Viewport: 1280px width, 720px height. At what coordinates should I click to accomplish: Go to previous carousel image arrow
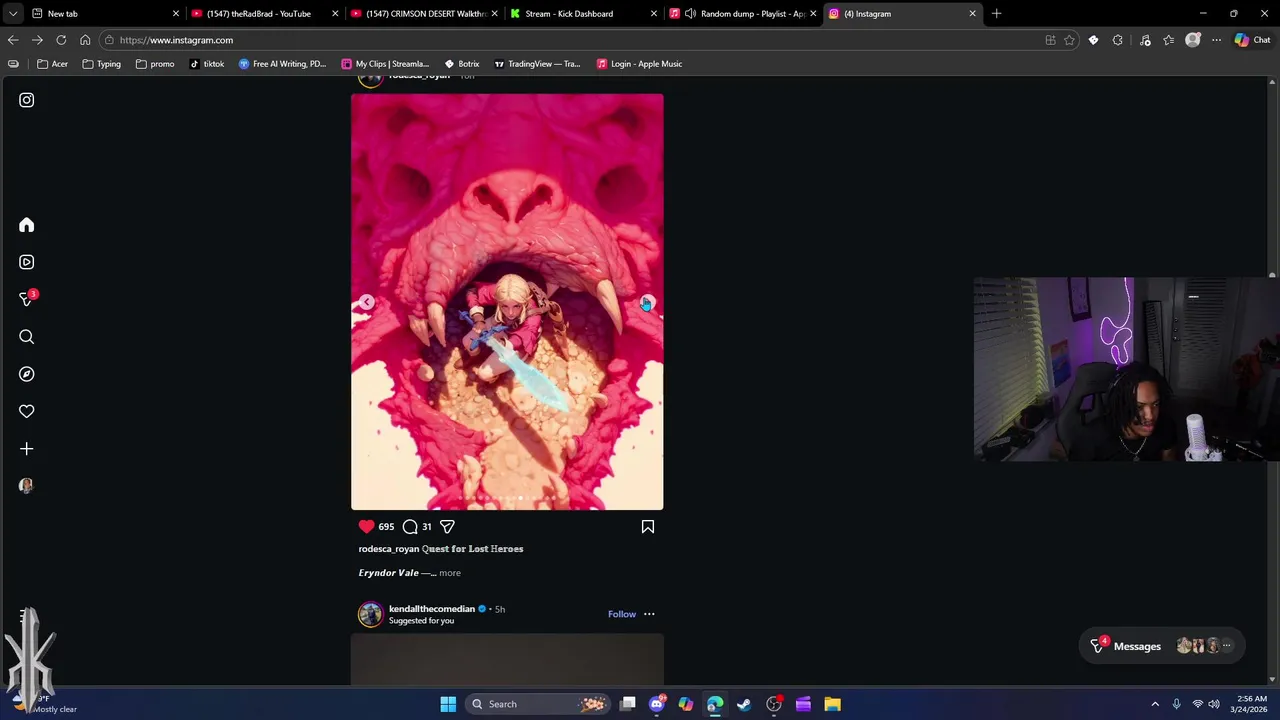pos(367,302)
